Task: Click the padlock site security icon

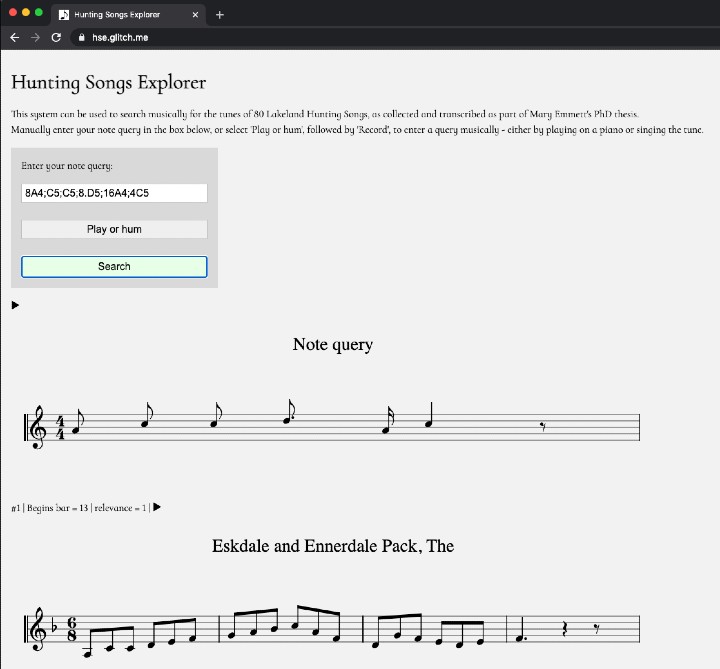Action: pyautogui.click(x=81, y=37)
